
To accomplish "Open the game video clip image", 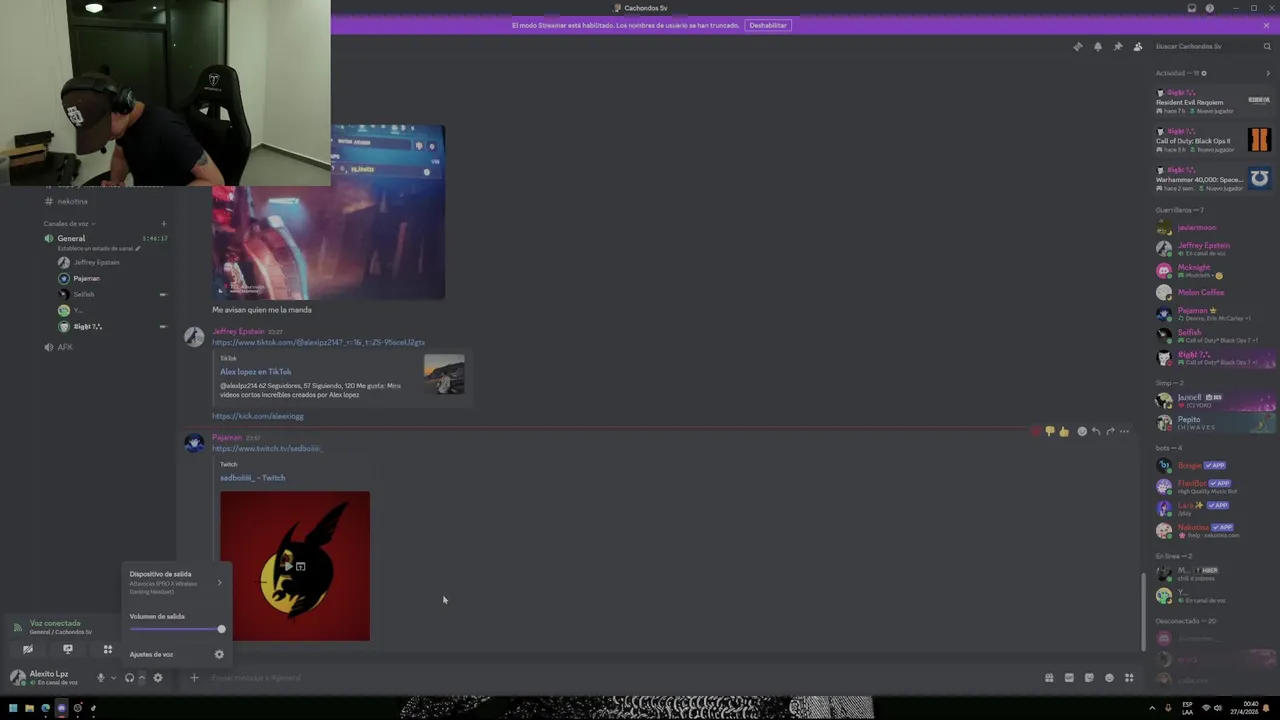I will click(328, 212).
